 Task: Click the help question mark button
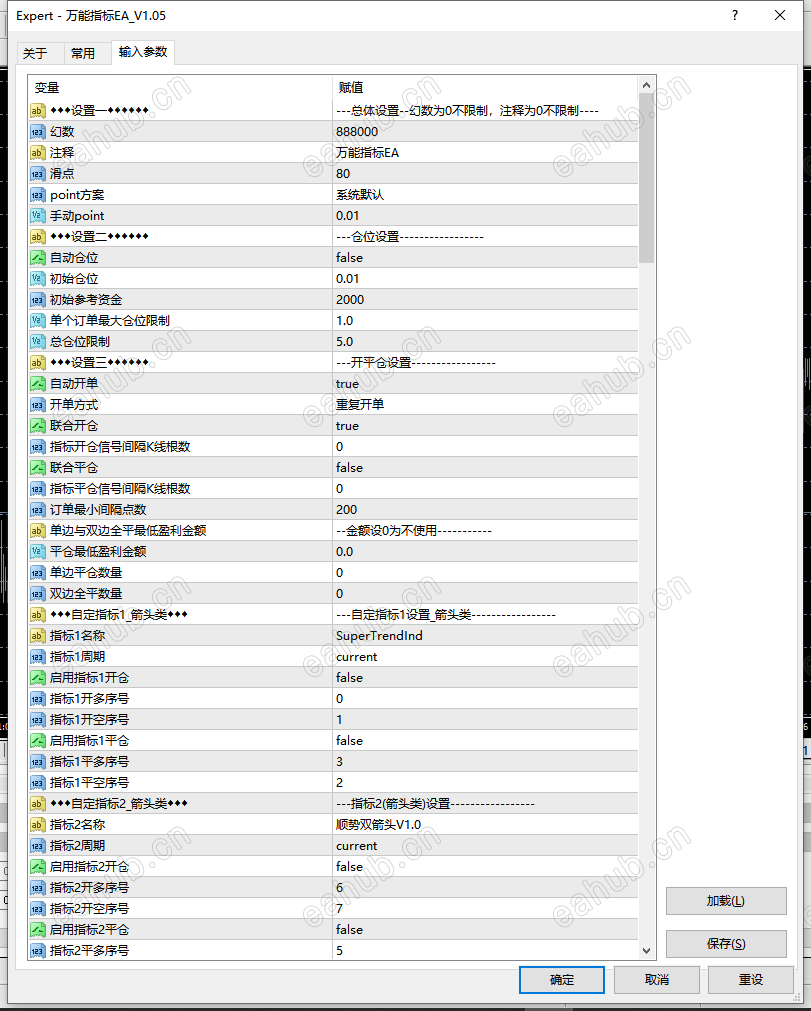point(735,15)
